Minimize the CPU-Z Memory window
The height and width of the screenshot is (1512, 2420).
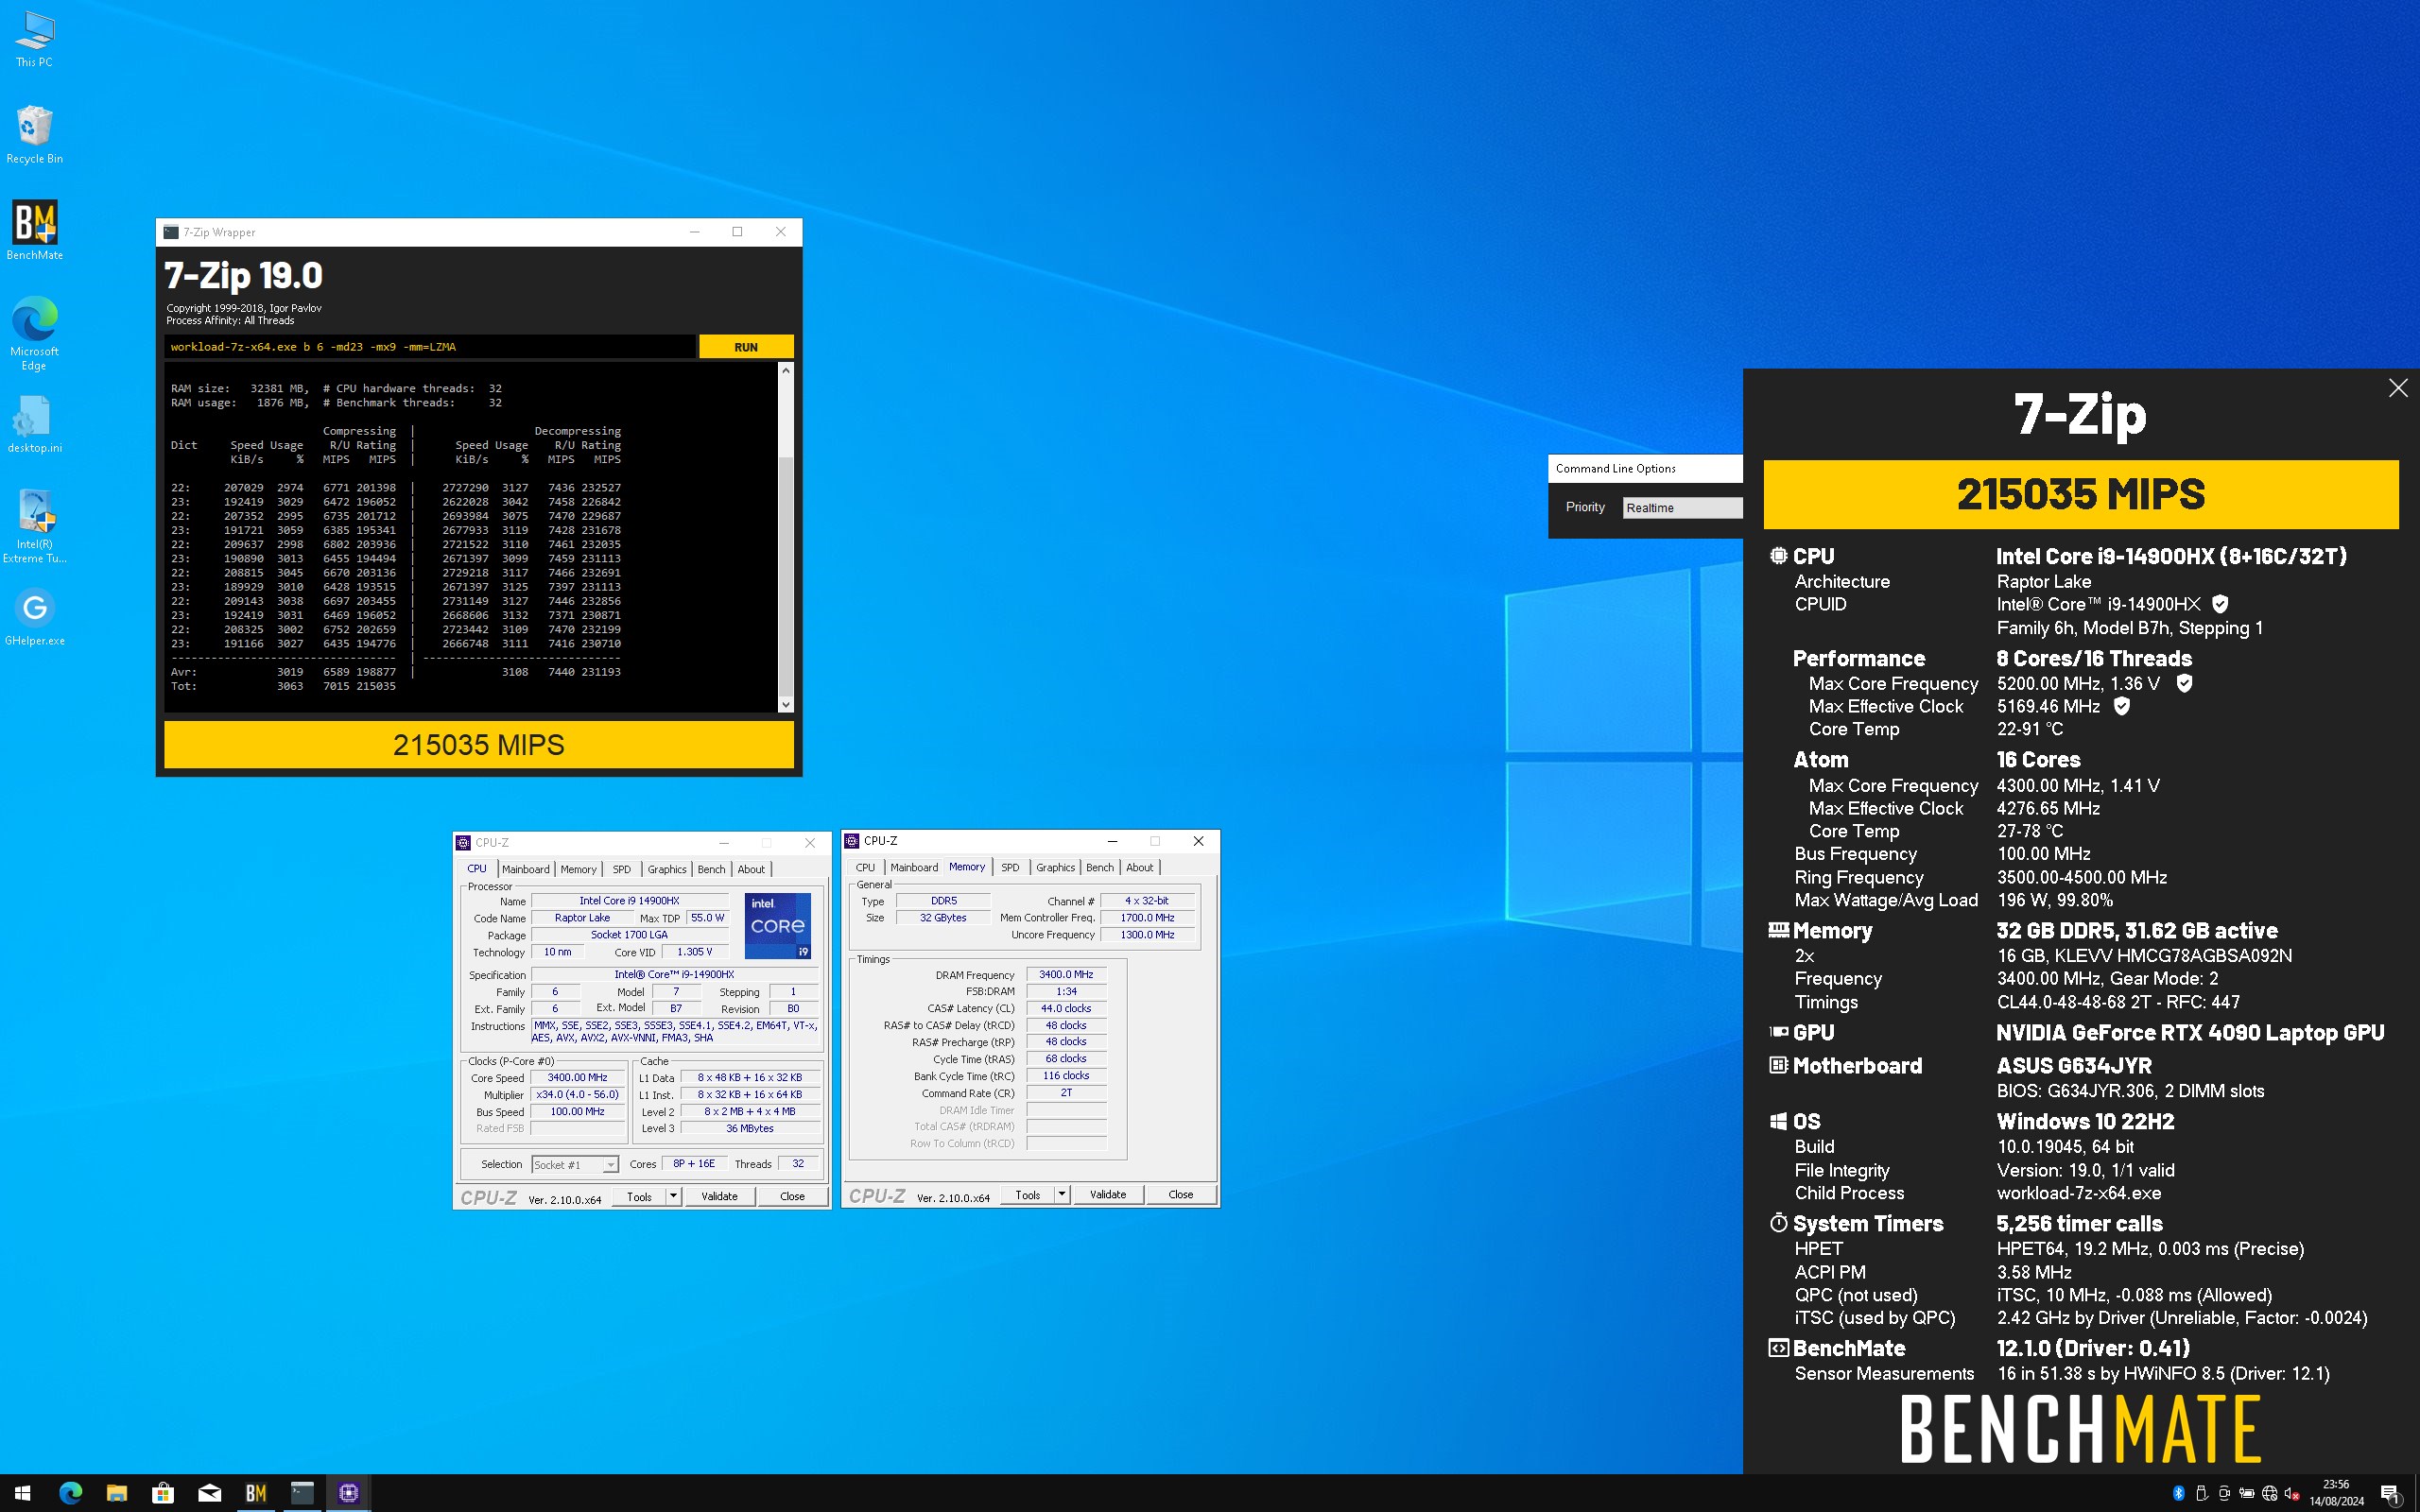pyautogui.click(x=1112, y=841)
